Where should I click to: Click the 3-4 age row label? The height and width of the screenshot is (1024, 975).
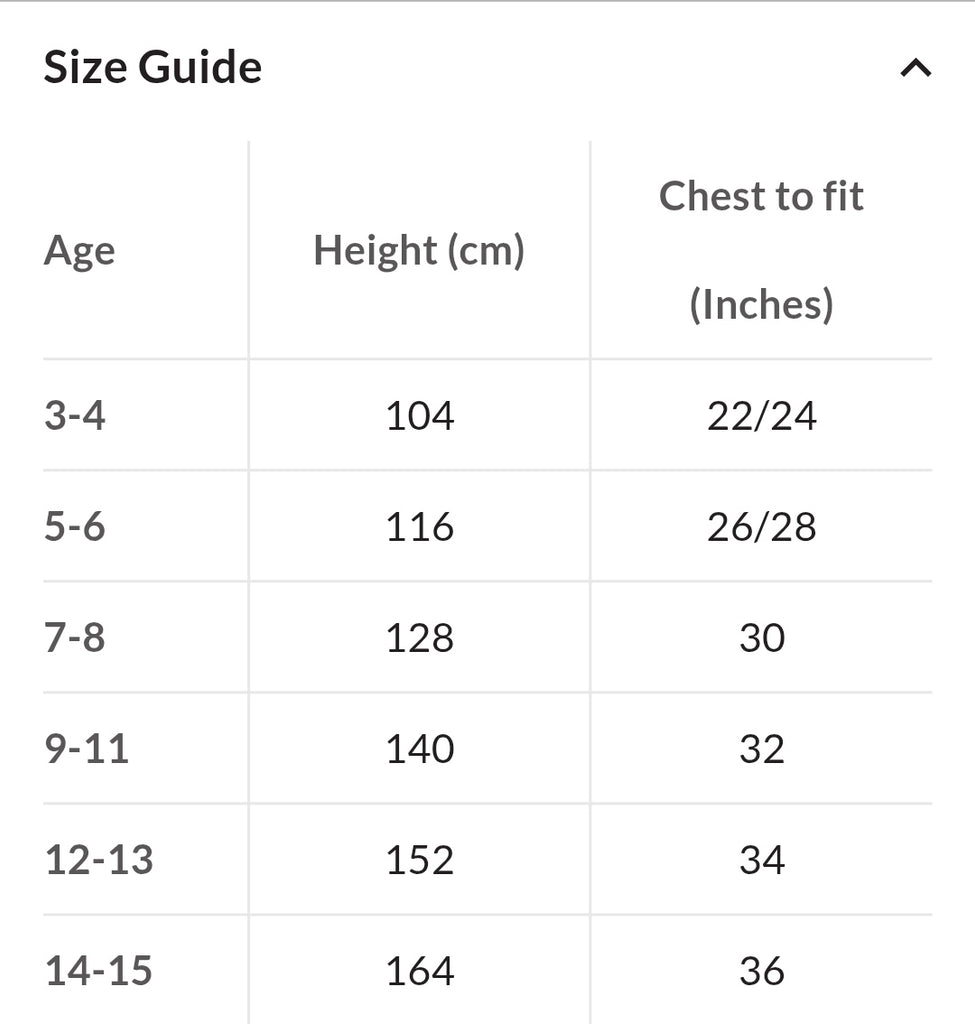click(74, 415)
